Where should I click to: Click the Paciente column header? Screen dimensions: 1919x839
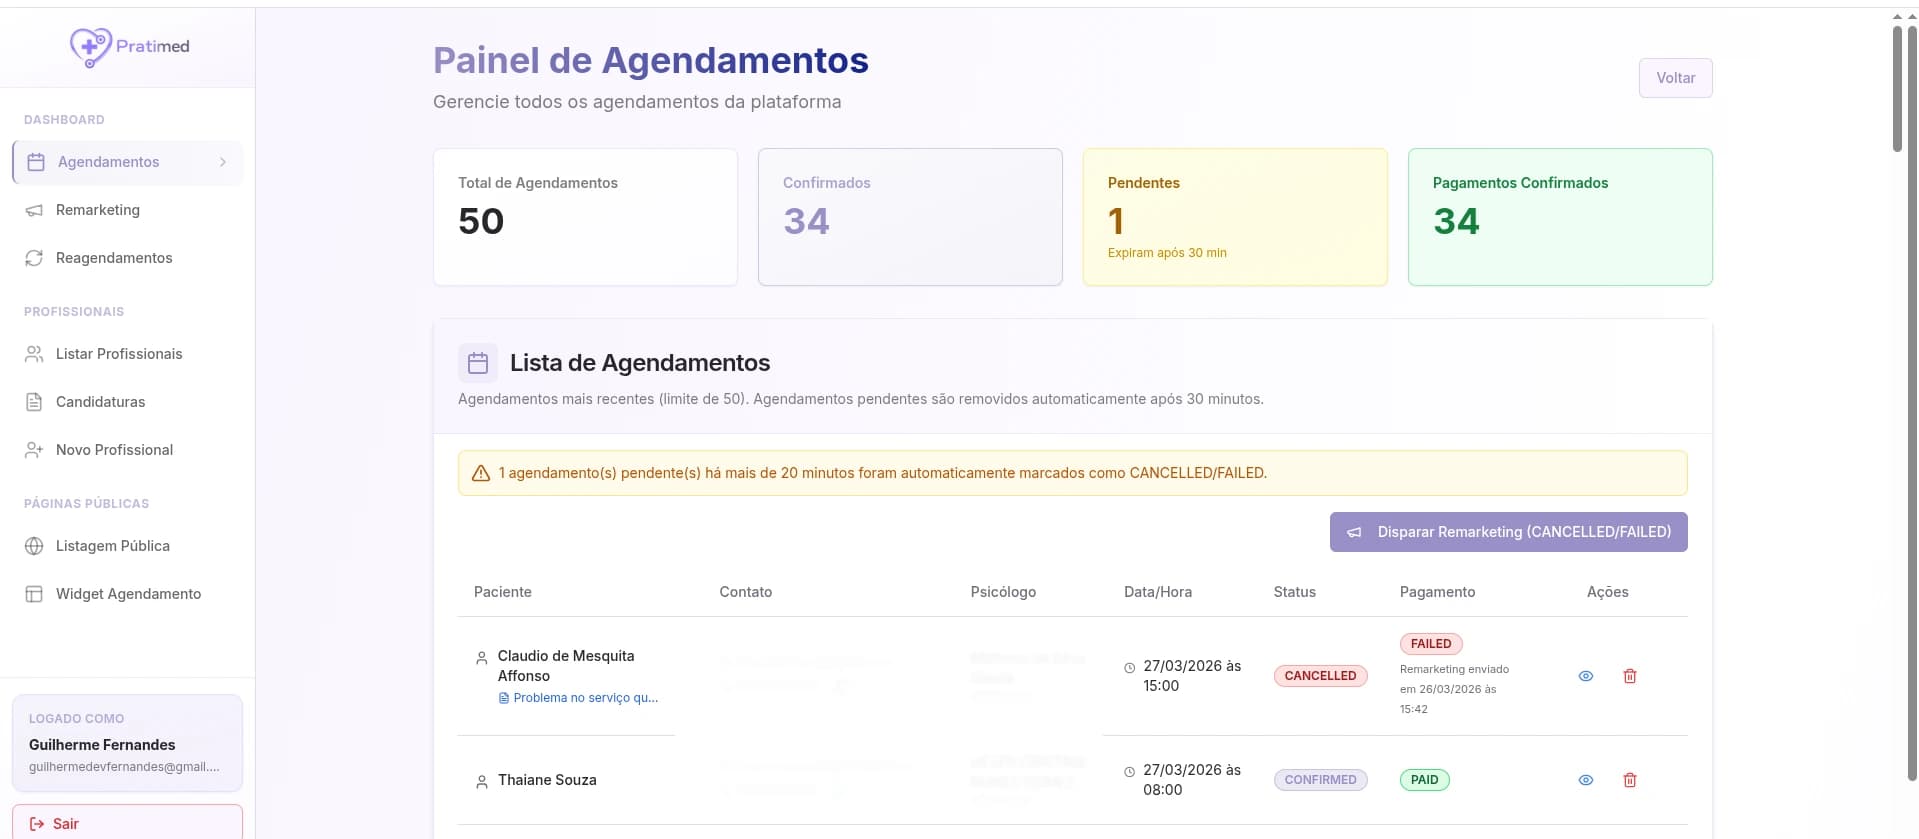pyautogui.click(x=503, y=592)
